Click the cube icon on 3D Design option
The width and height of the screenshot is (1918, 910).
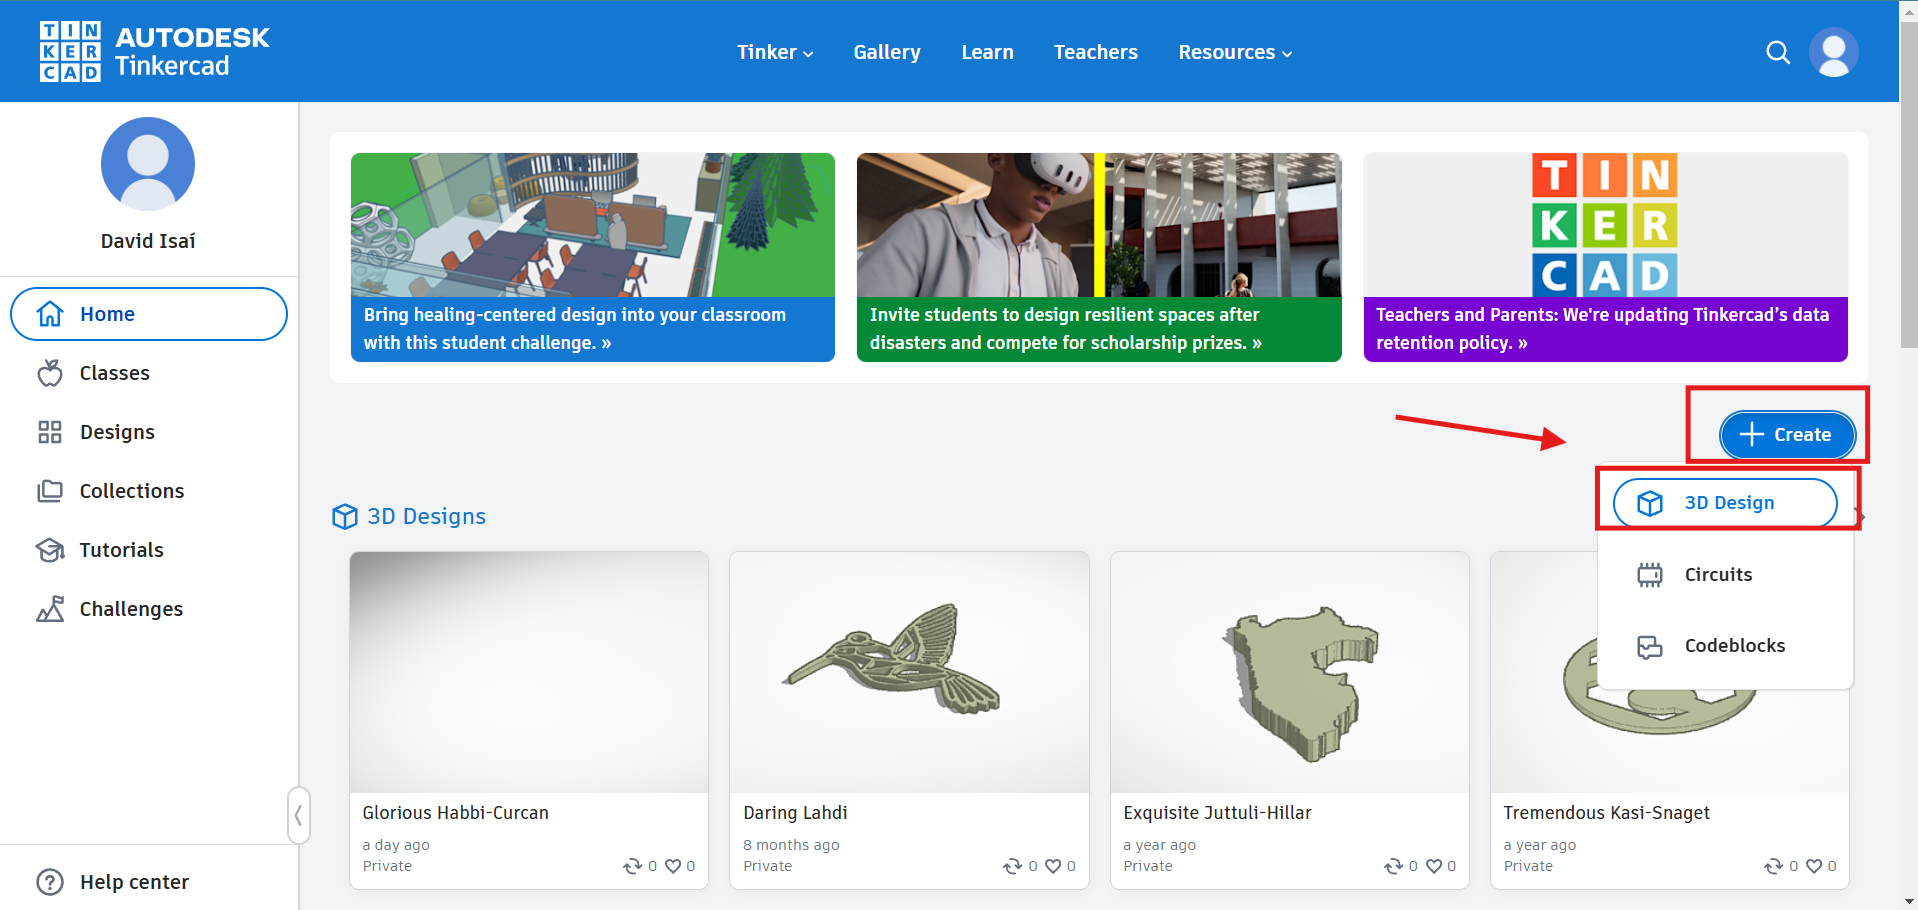click(x=1650, y=503)
